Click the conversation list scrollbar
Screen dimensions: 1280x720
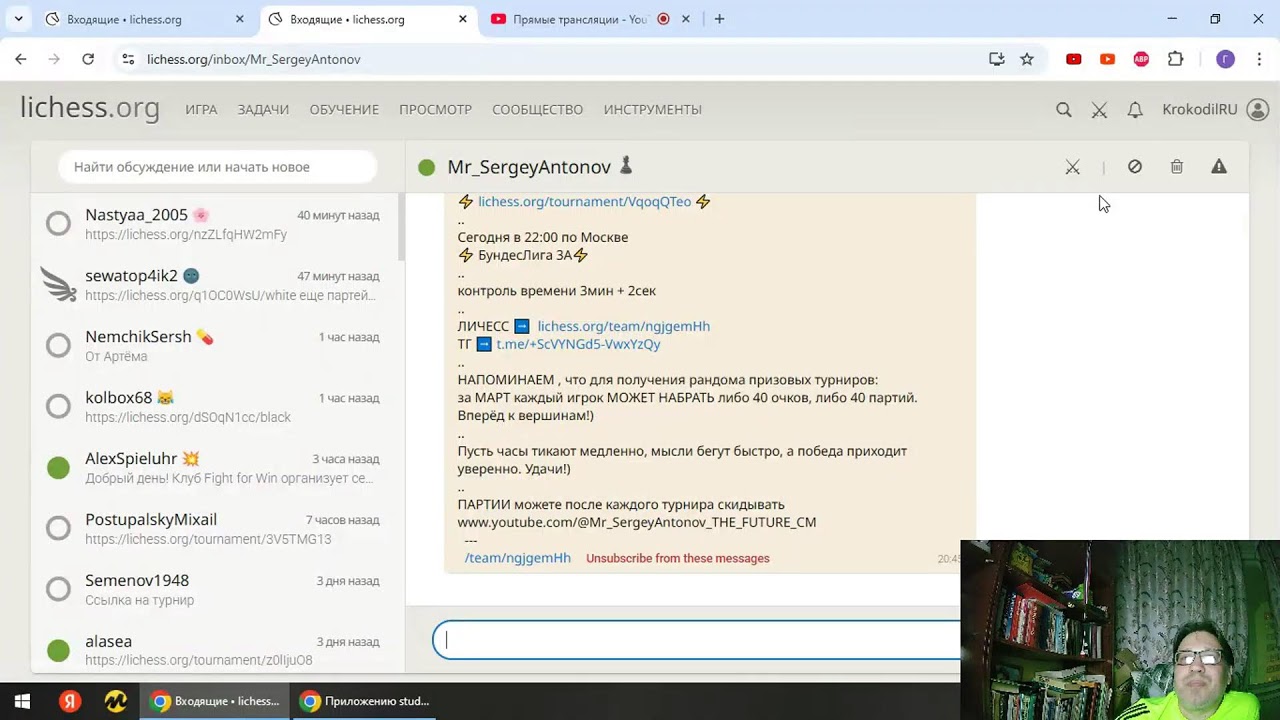pos(402,228)
